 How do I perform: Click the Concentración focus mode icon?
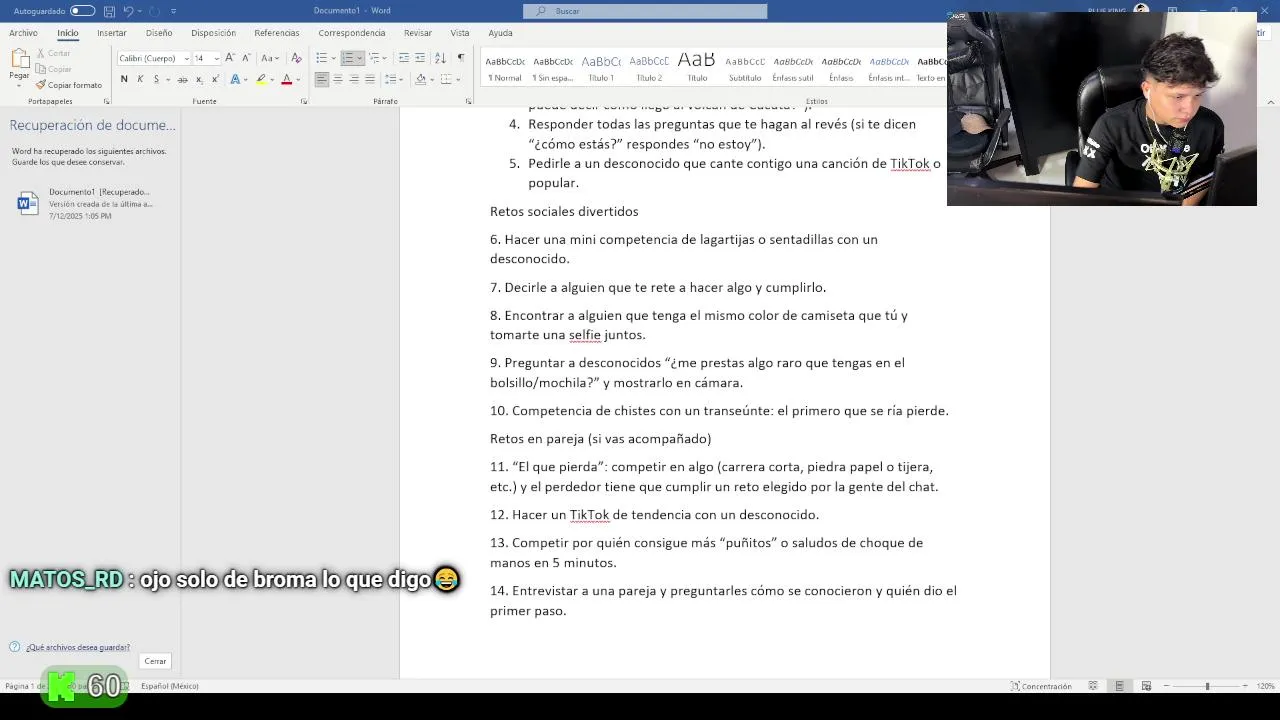[1040, 686]
